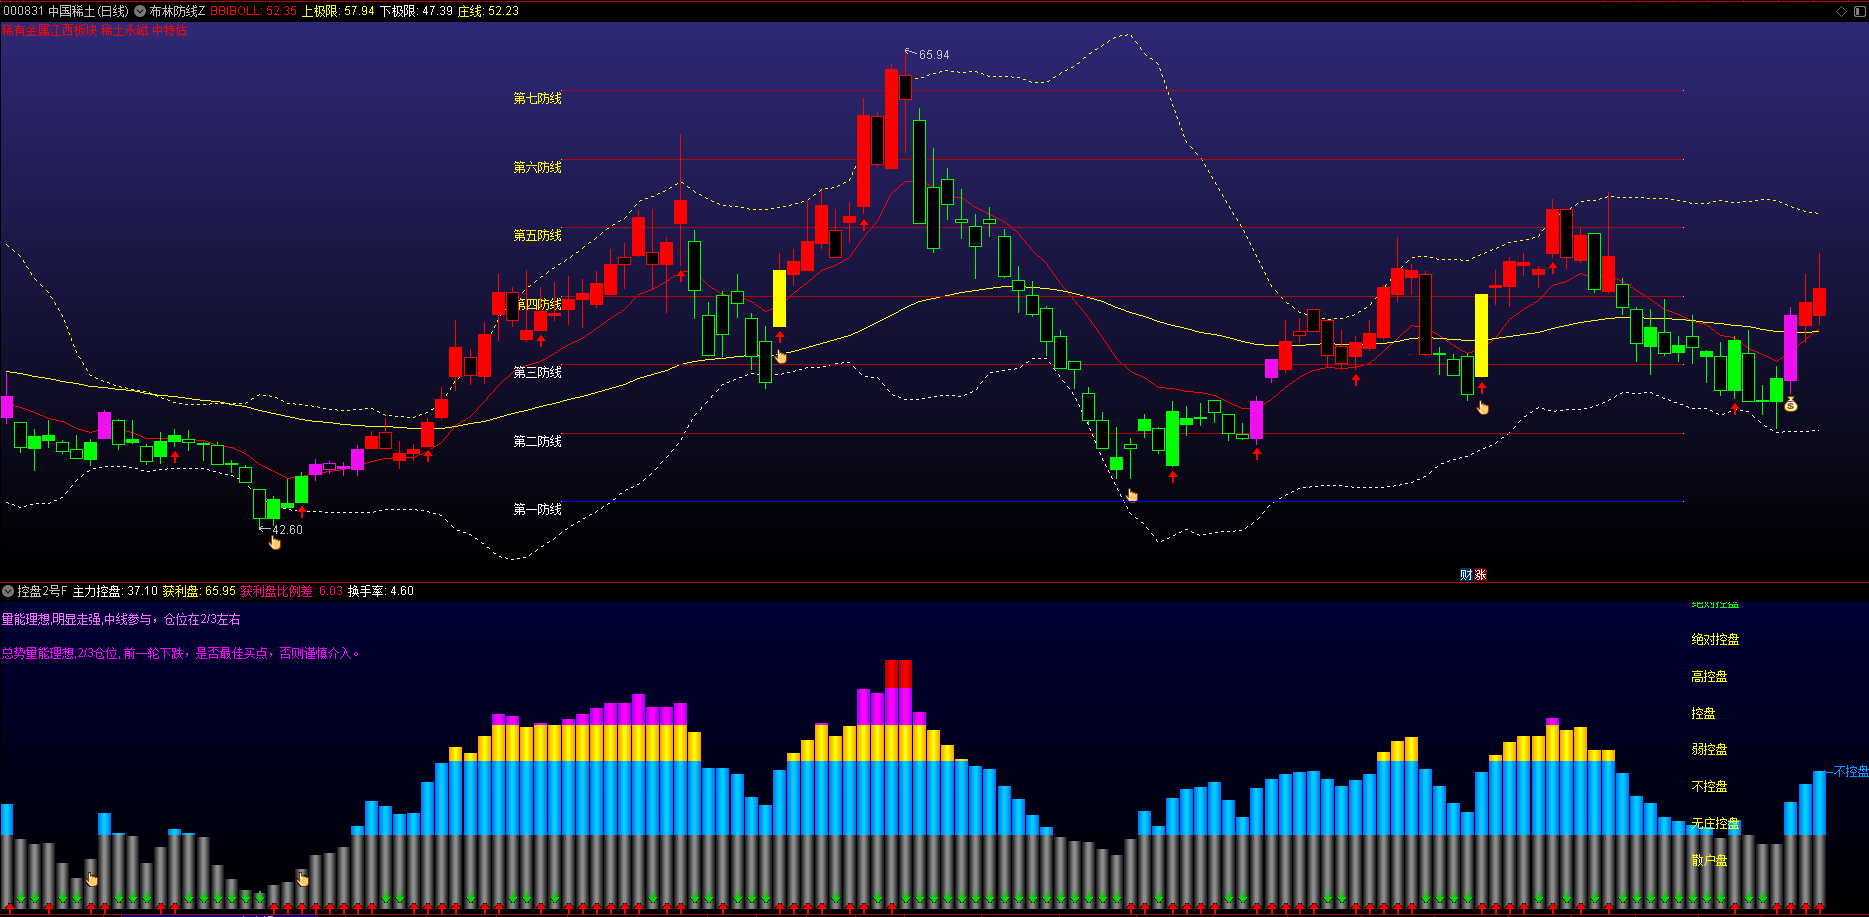1869x917 pixels.
Task: Click the 散户盘 level label
Action: point(1709,860)
